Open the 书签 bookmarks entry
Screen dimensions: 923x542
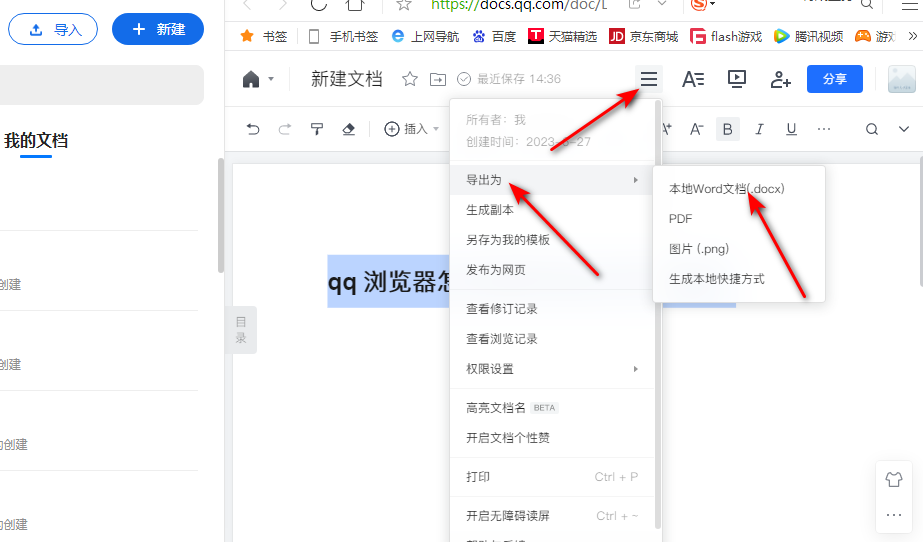click(x=263, y=36)
